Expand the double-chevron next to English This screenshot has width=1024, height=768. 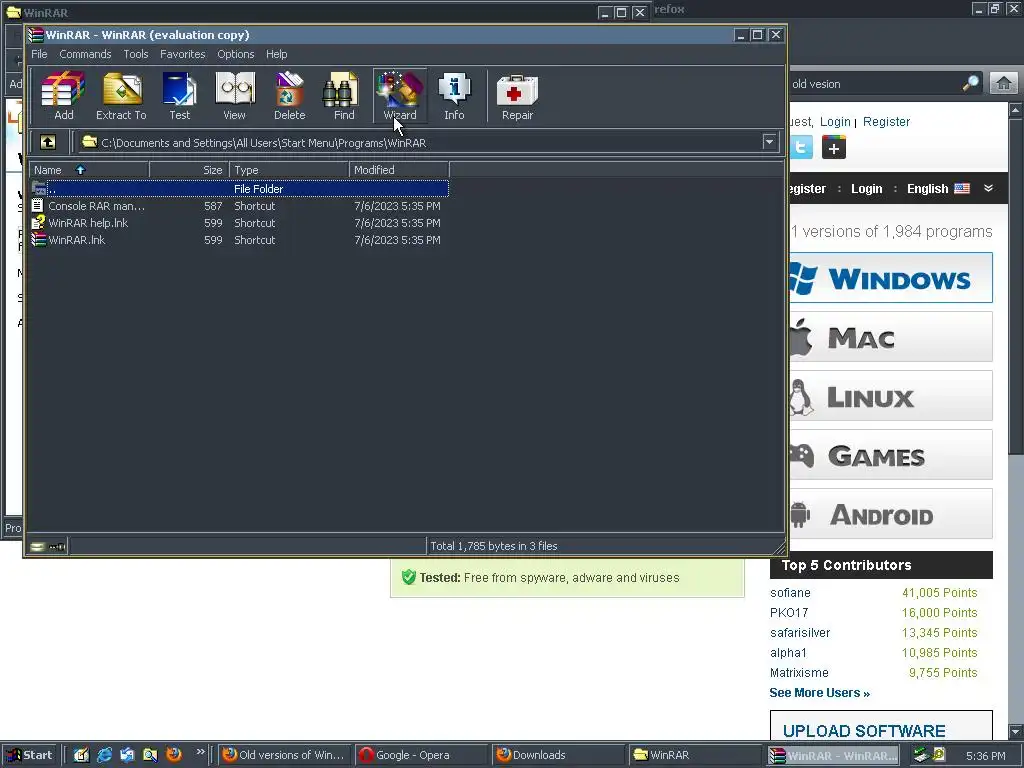989,189
